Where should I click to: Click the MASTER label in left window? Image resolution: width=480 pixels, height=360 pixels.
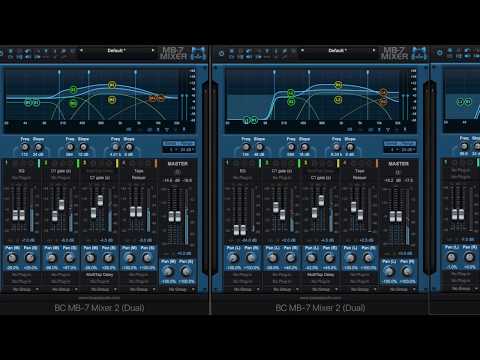pyautogui.click(x=177, y=164)
